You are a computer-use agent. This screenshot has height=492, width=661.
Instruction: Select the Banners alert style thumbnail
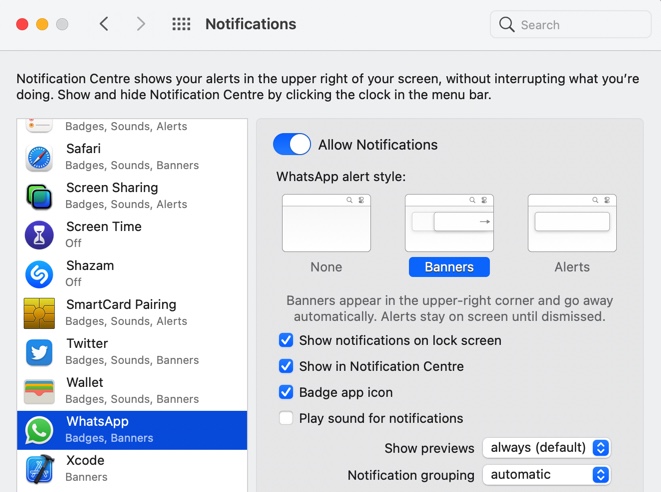pyautogui.click(x=449, y=223)
